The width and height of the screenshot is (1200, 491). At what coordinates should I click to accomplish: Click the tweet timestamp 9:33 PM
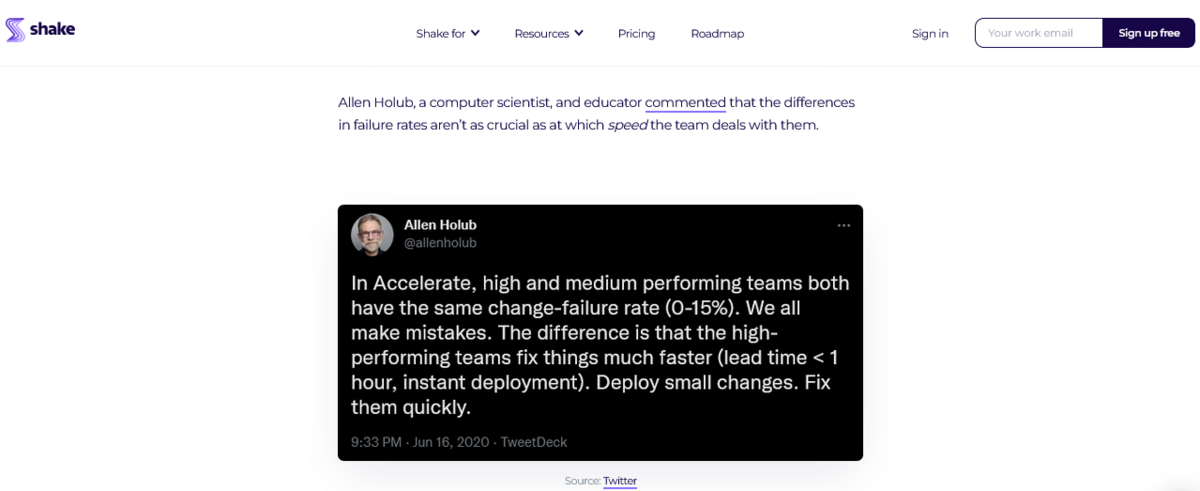(x=376, y=441)
